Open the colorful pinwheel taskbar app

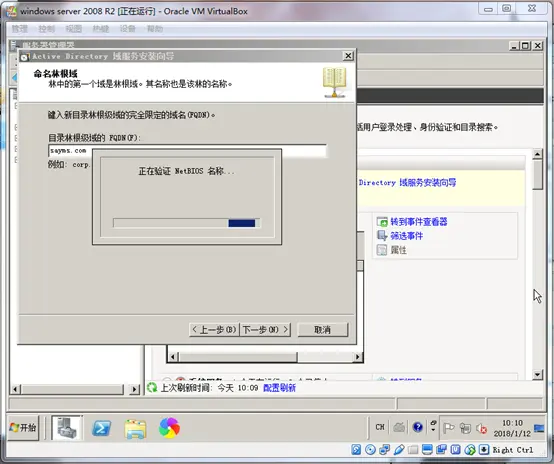169,428
